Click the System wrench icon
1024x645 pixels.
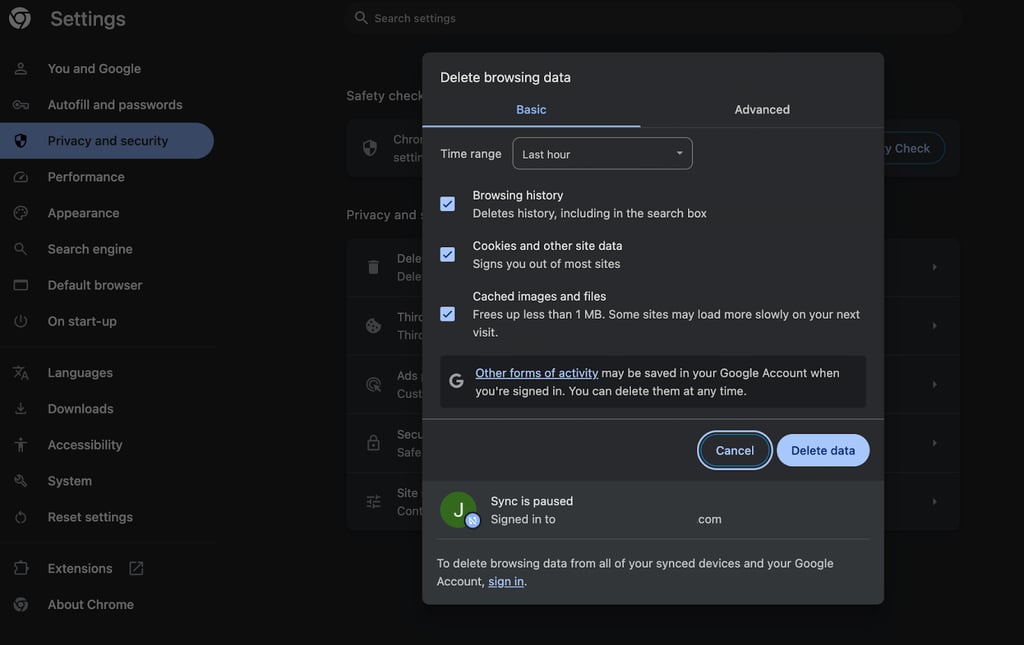tap(21, 481)
